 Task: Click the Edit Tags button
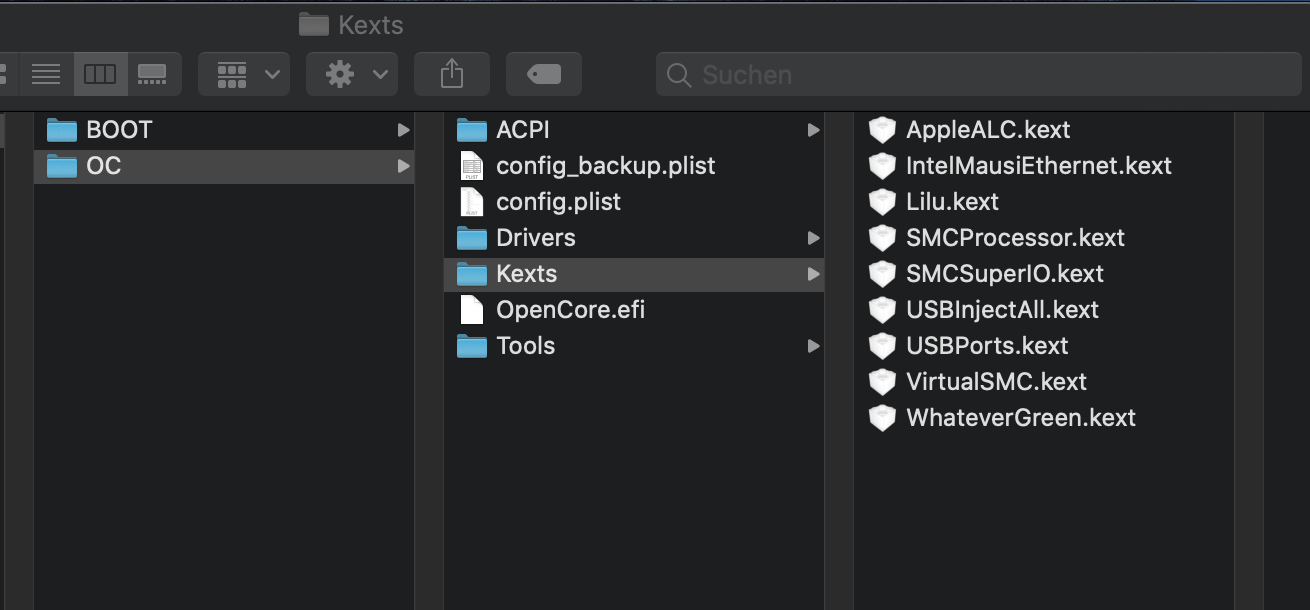point(543,74)
